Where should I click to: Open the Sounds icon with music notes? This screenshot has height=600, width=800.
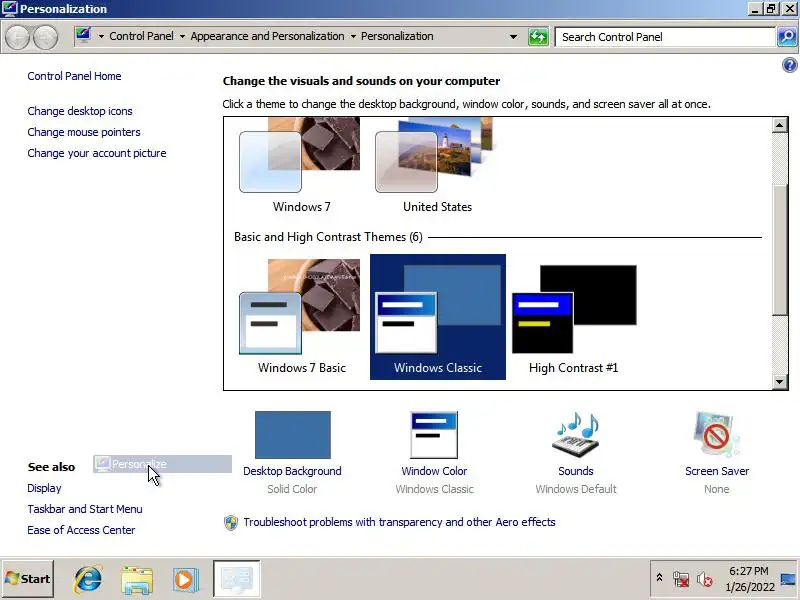576,435
